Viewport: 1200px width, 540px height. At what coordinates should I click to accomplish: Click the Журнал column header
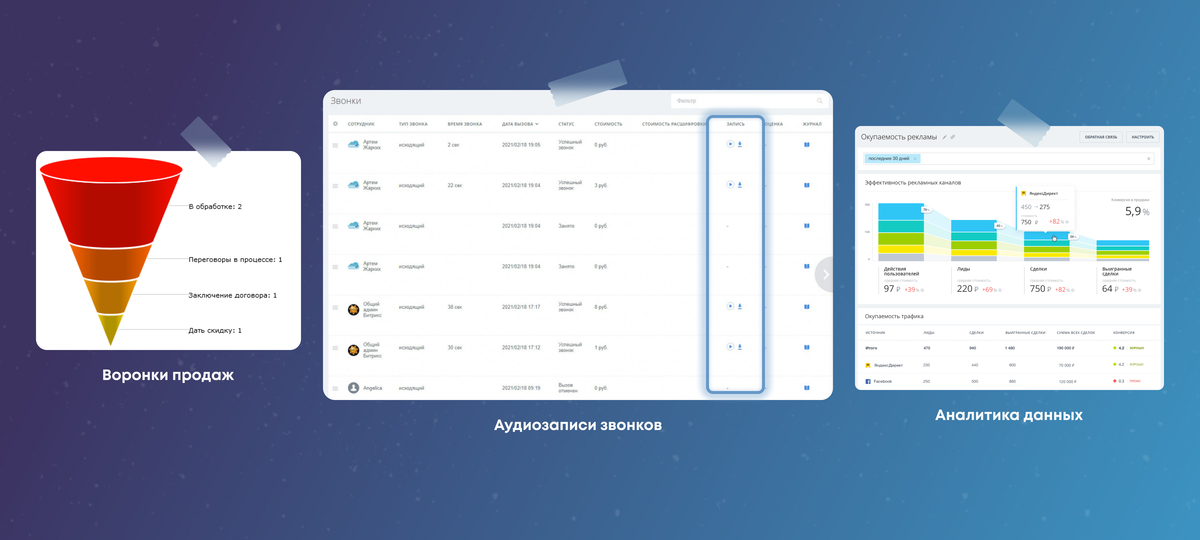812,124
